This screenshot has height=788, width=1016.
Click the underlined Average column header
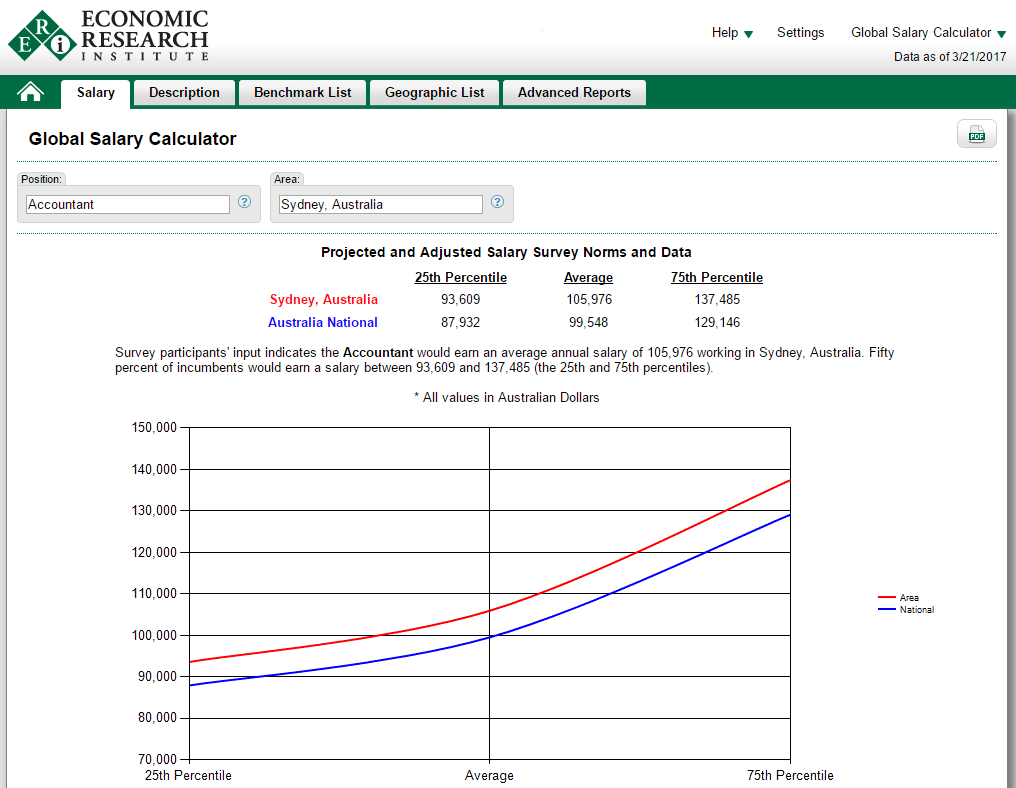coord(588,277)
